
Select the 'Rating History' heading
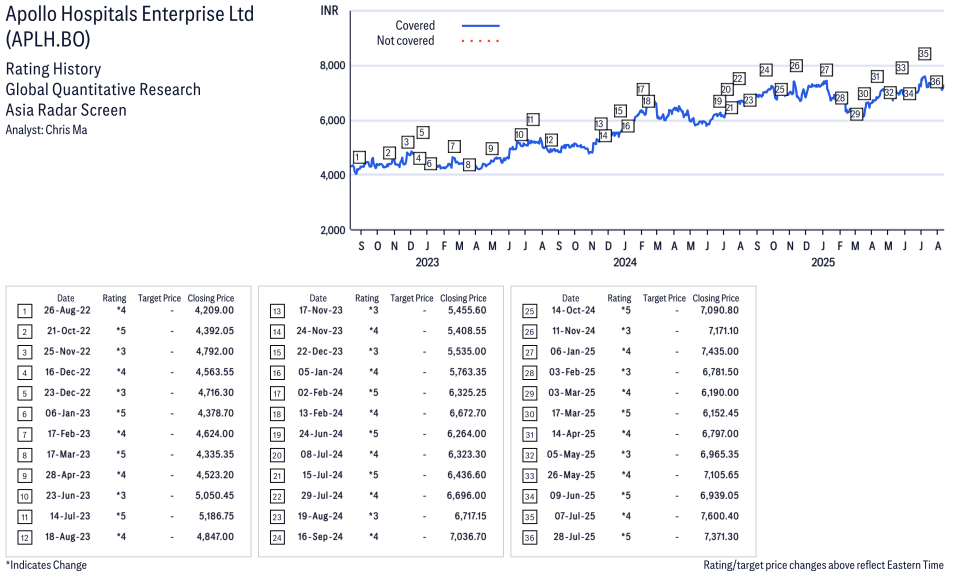pyautogui.click(x=53, y=69)
